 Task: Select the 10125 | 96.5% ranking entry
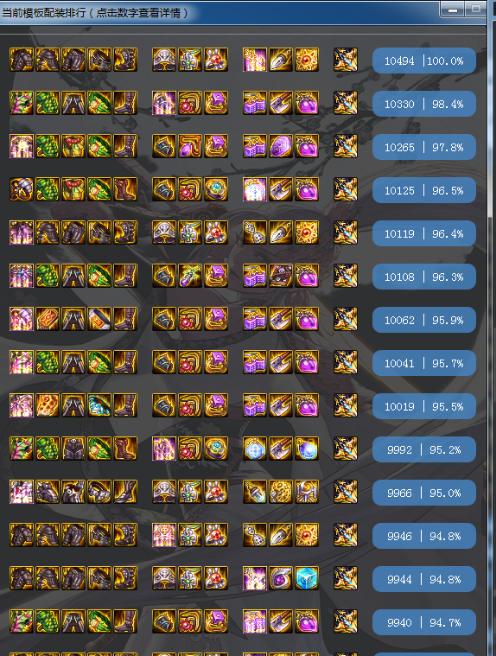click(424, 190)
